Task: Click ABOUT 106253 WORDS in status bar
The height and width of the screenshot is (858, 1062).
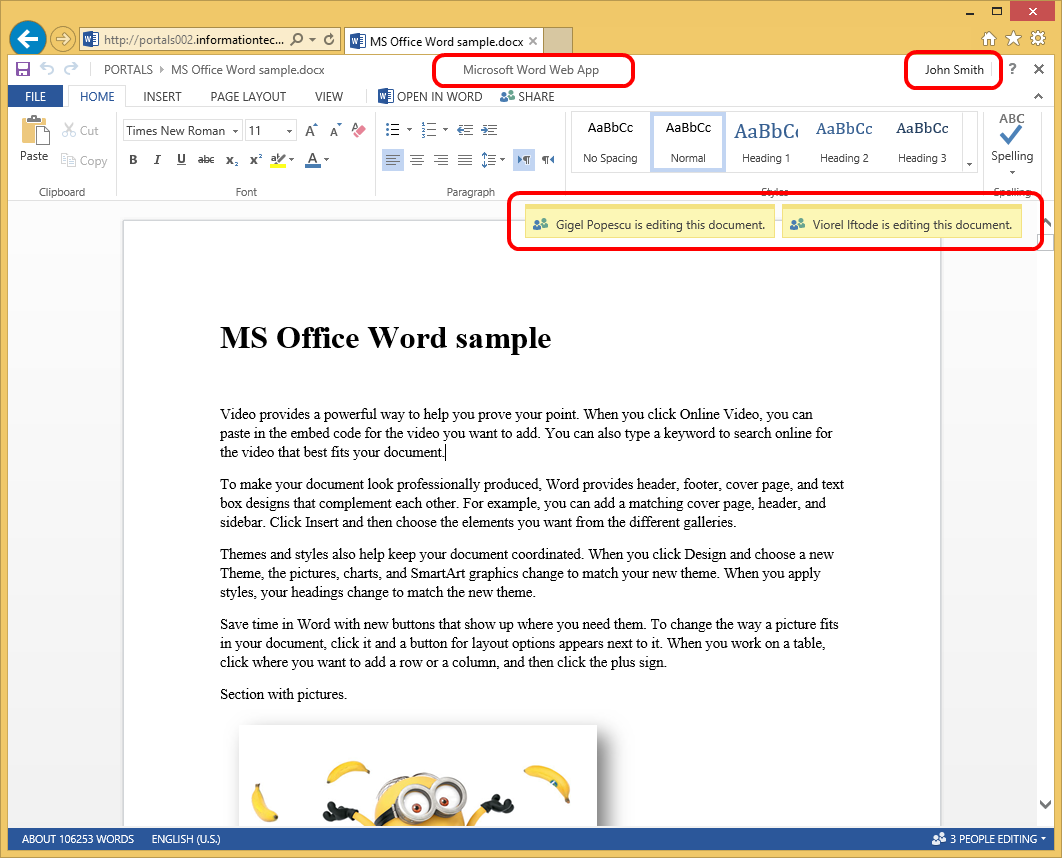Action: pos(78,838)
